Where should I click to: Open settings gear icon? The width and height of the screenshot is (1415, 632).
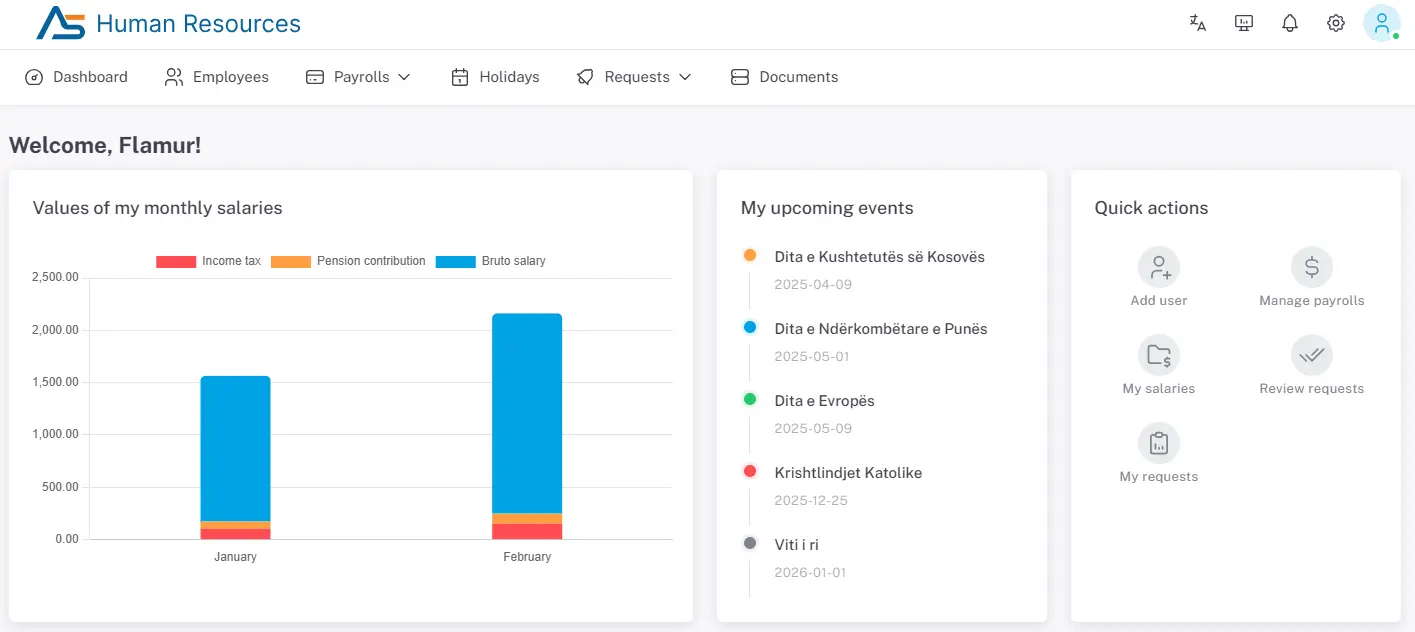pos(1336,23)
